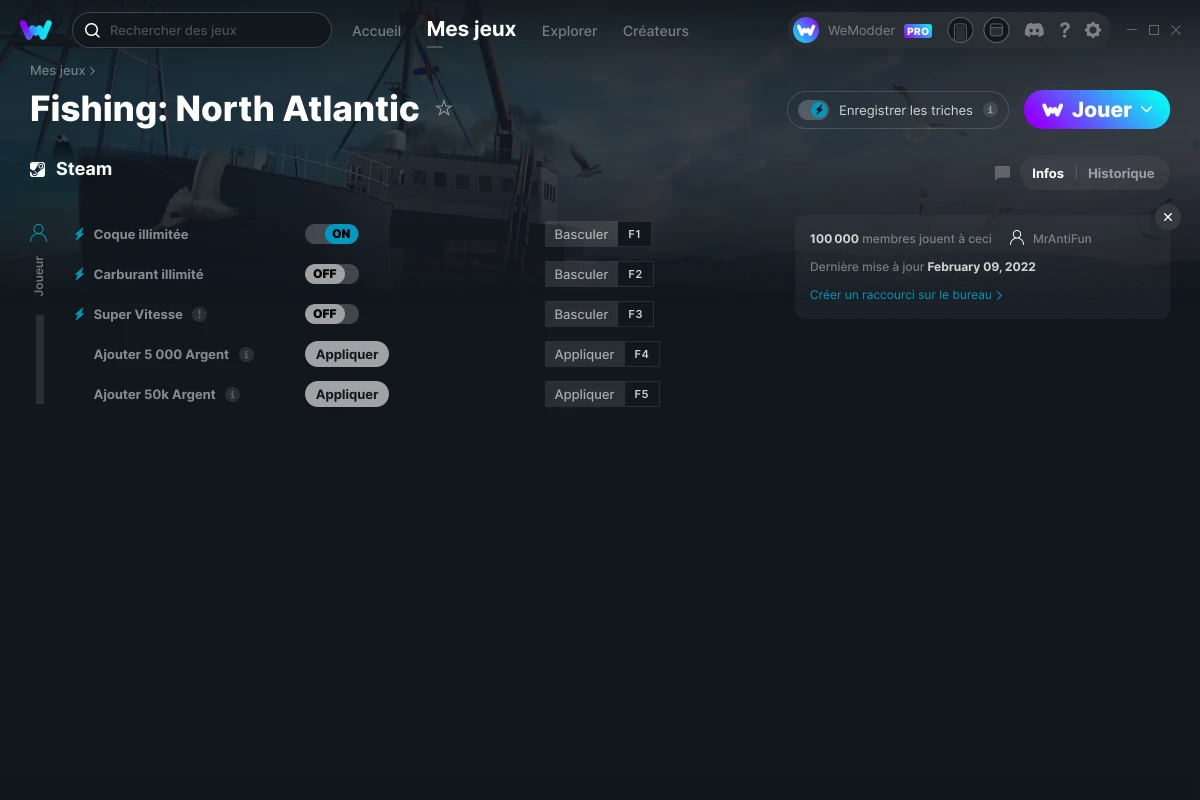Click info icon in Enregistrer les triches
The width and height of the screenshot is (1200, 800).
990,110
